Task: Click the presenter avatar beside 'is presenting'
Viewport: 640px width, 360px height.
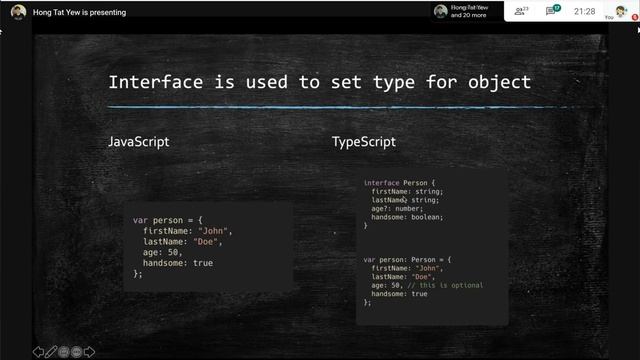Action: [18, 12]
